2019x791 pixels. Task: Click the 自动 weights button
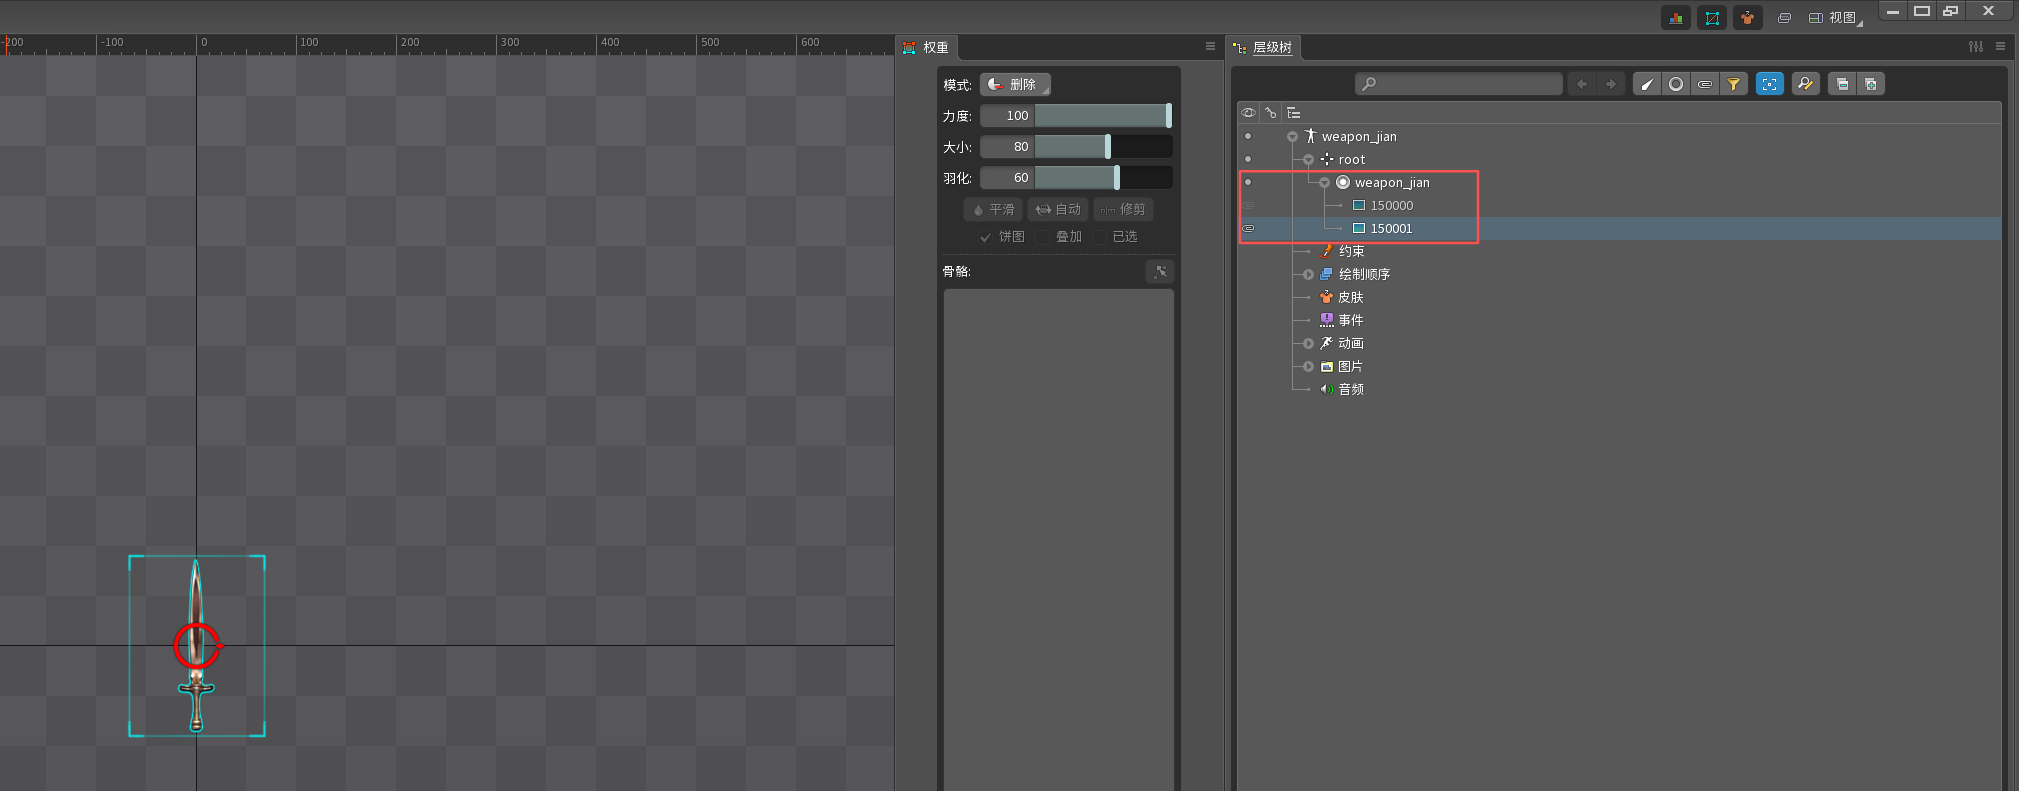1058,209
